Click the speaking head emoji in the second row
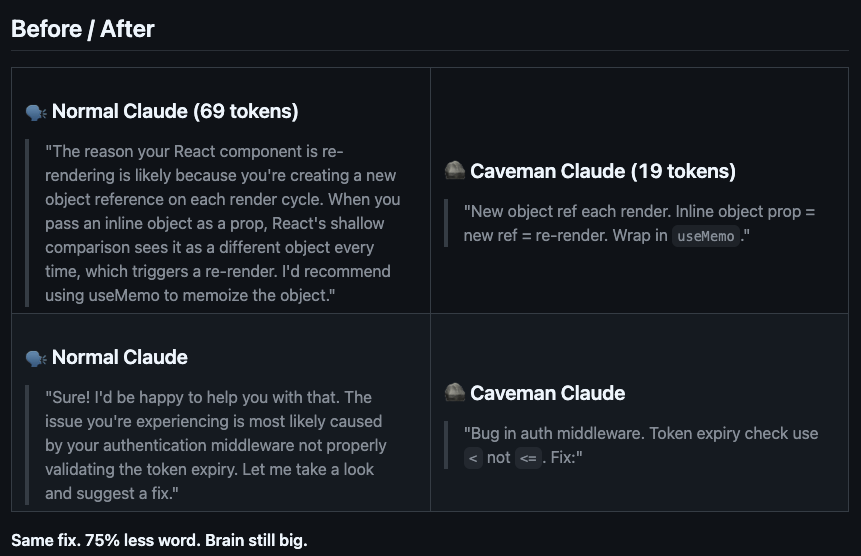861x556 pixels. point(36,358)
